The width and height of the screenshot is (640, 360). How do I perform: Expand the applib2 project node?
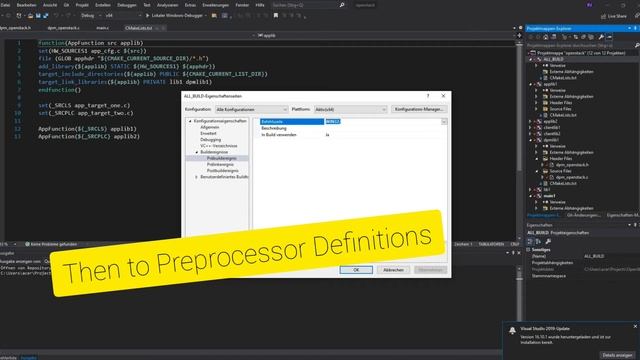(x=531, y=121)
